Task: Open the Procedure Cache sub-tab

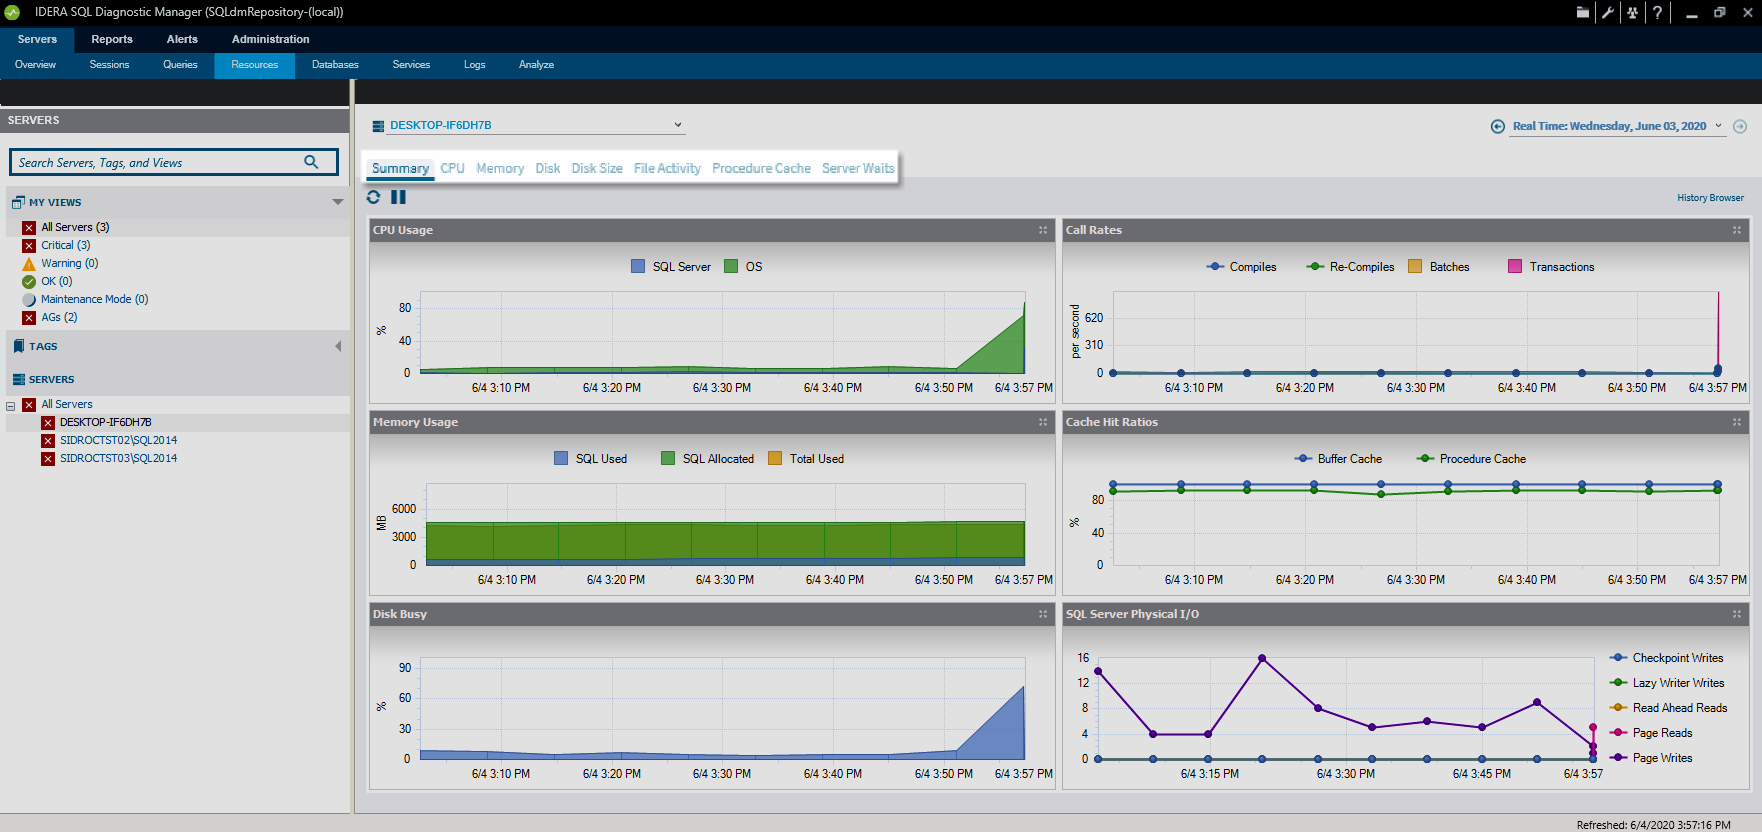Action: coord(761,168)
